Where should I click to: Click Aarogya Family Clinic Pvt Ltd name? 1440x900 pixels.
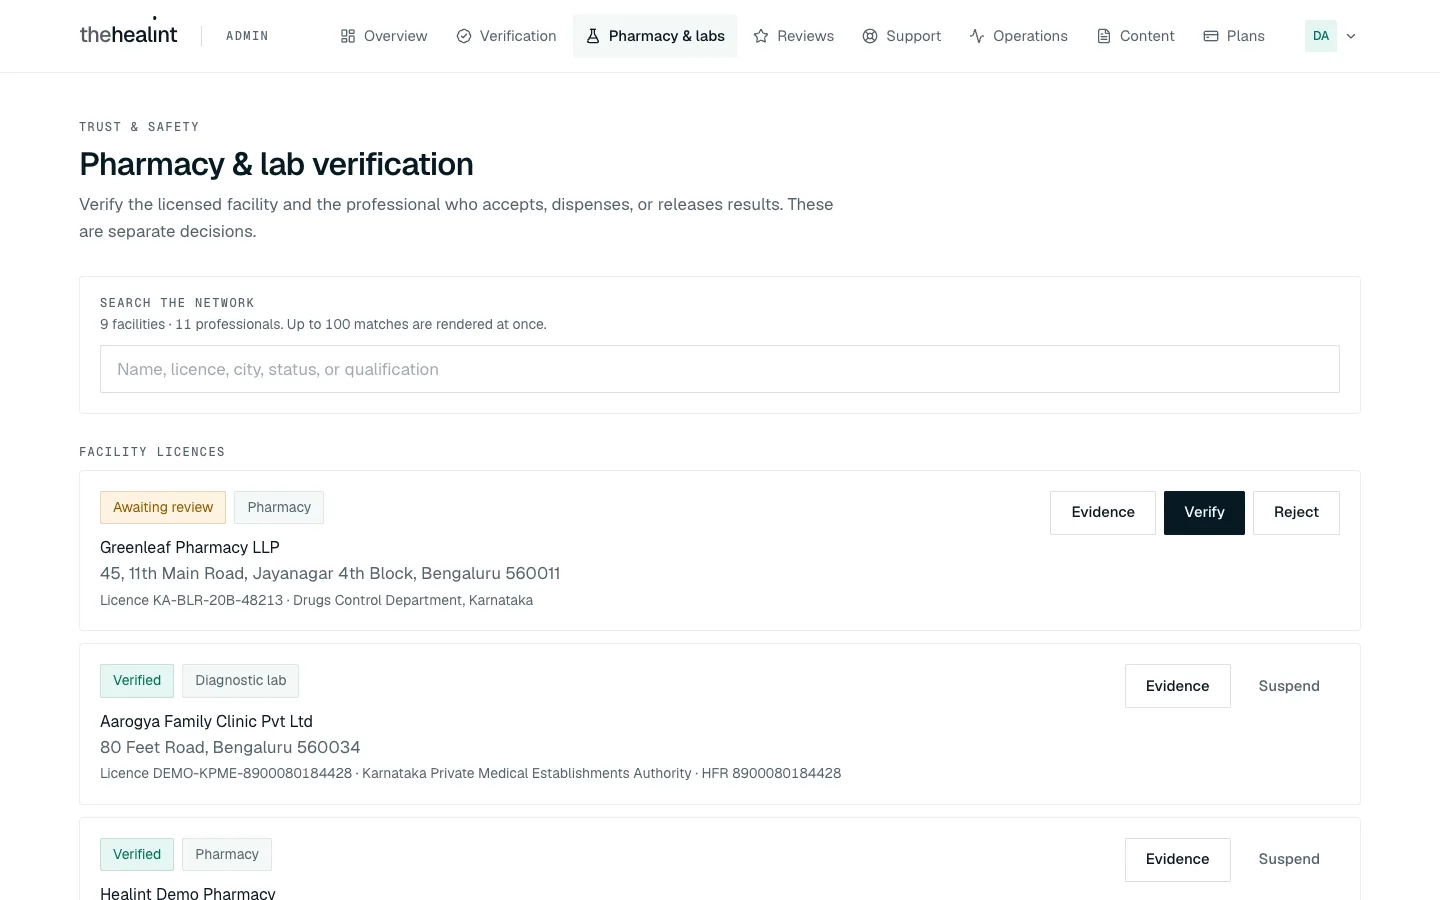(206, 721)
